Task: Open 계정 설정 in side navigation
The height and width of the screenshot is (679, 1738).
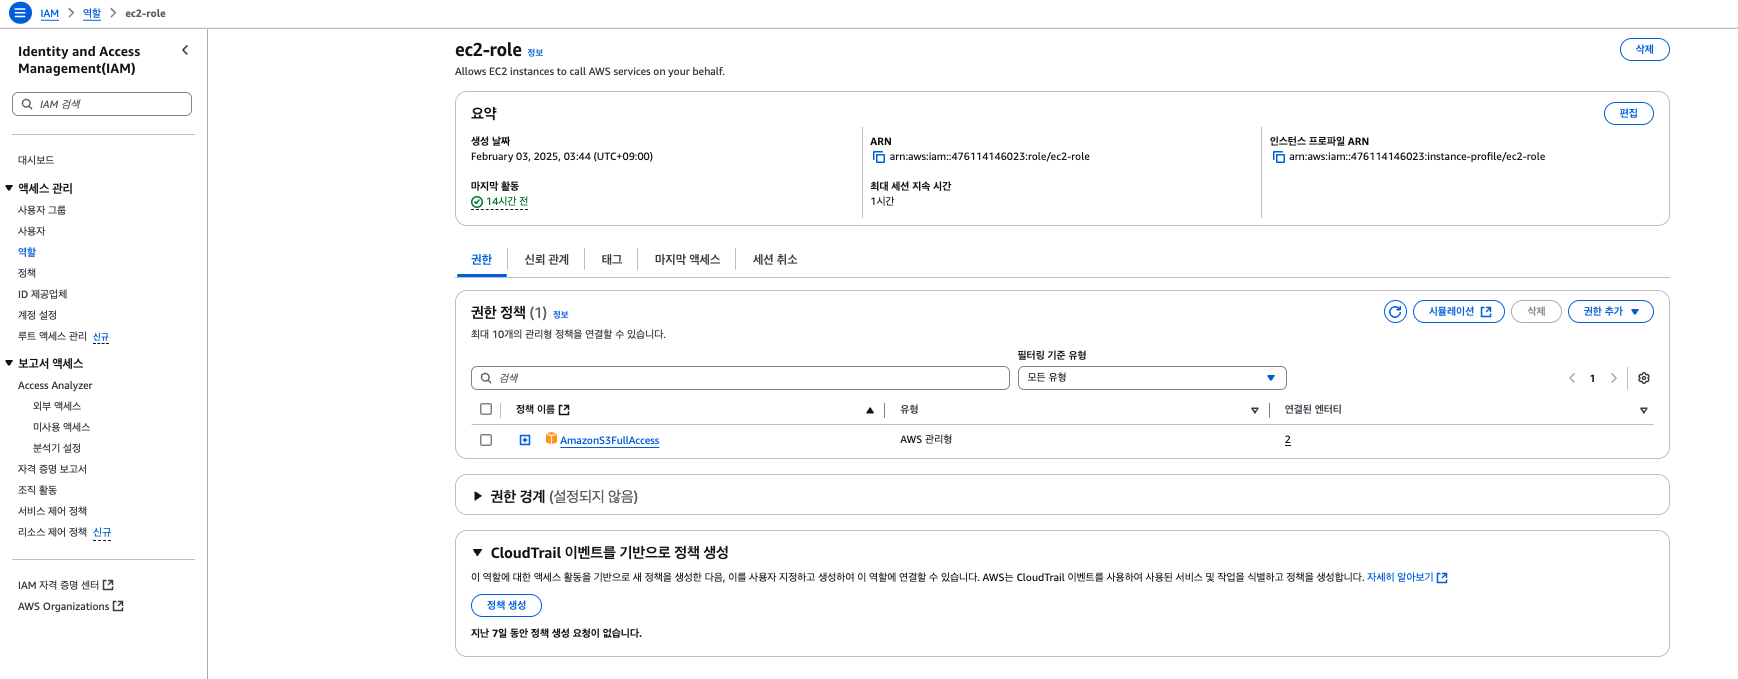Action: (x=38, y=315)
